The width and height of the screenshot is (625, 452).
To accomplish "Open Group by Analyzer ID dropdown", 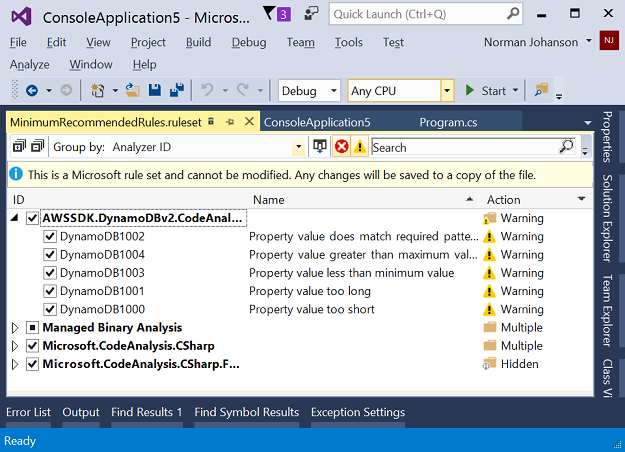I will (x=299, y=147).
